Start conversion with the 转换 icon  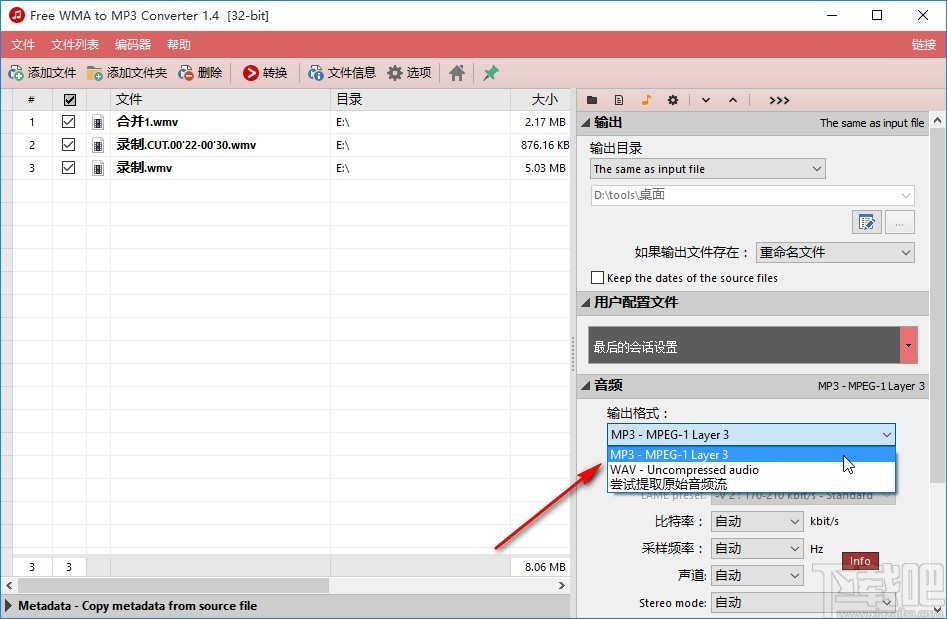(x=265, y=72)
